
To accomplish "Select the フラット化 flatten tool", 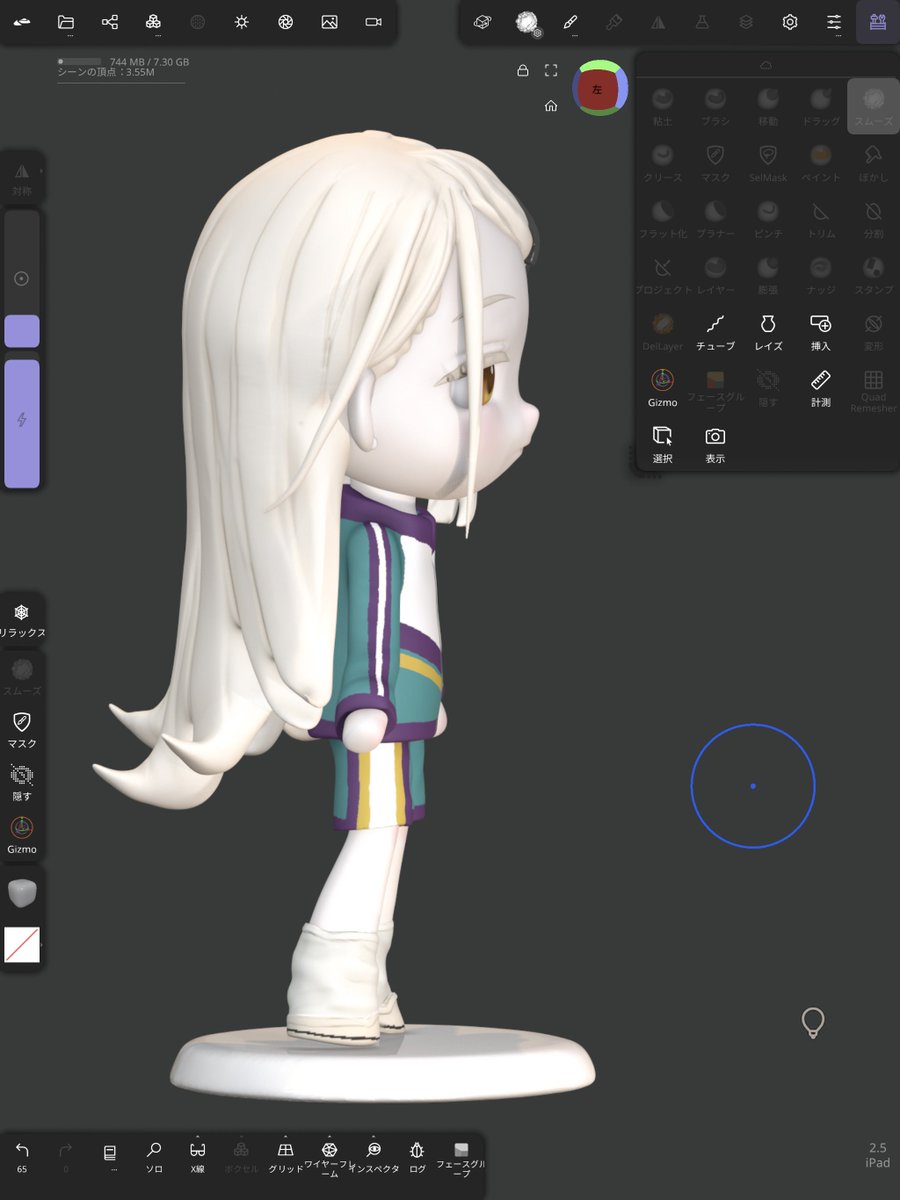I will [x=663, y=218].
